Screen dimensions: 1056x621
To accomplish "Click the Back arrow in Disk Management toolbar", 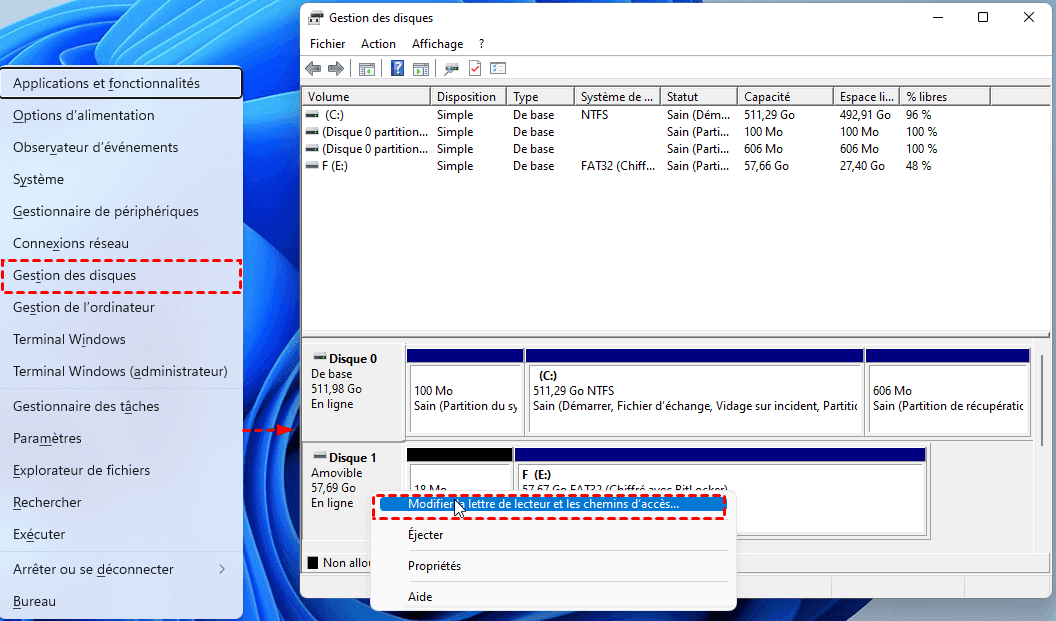I will coord(312,68).
